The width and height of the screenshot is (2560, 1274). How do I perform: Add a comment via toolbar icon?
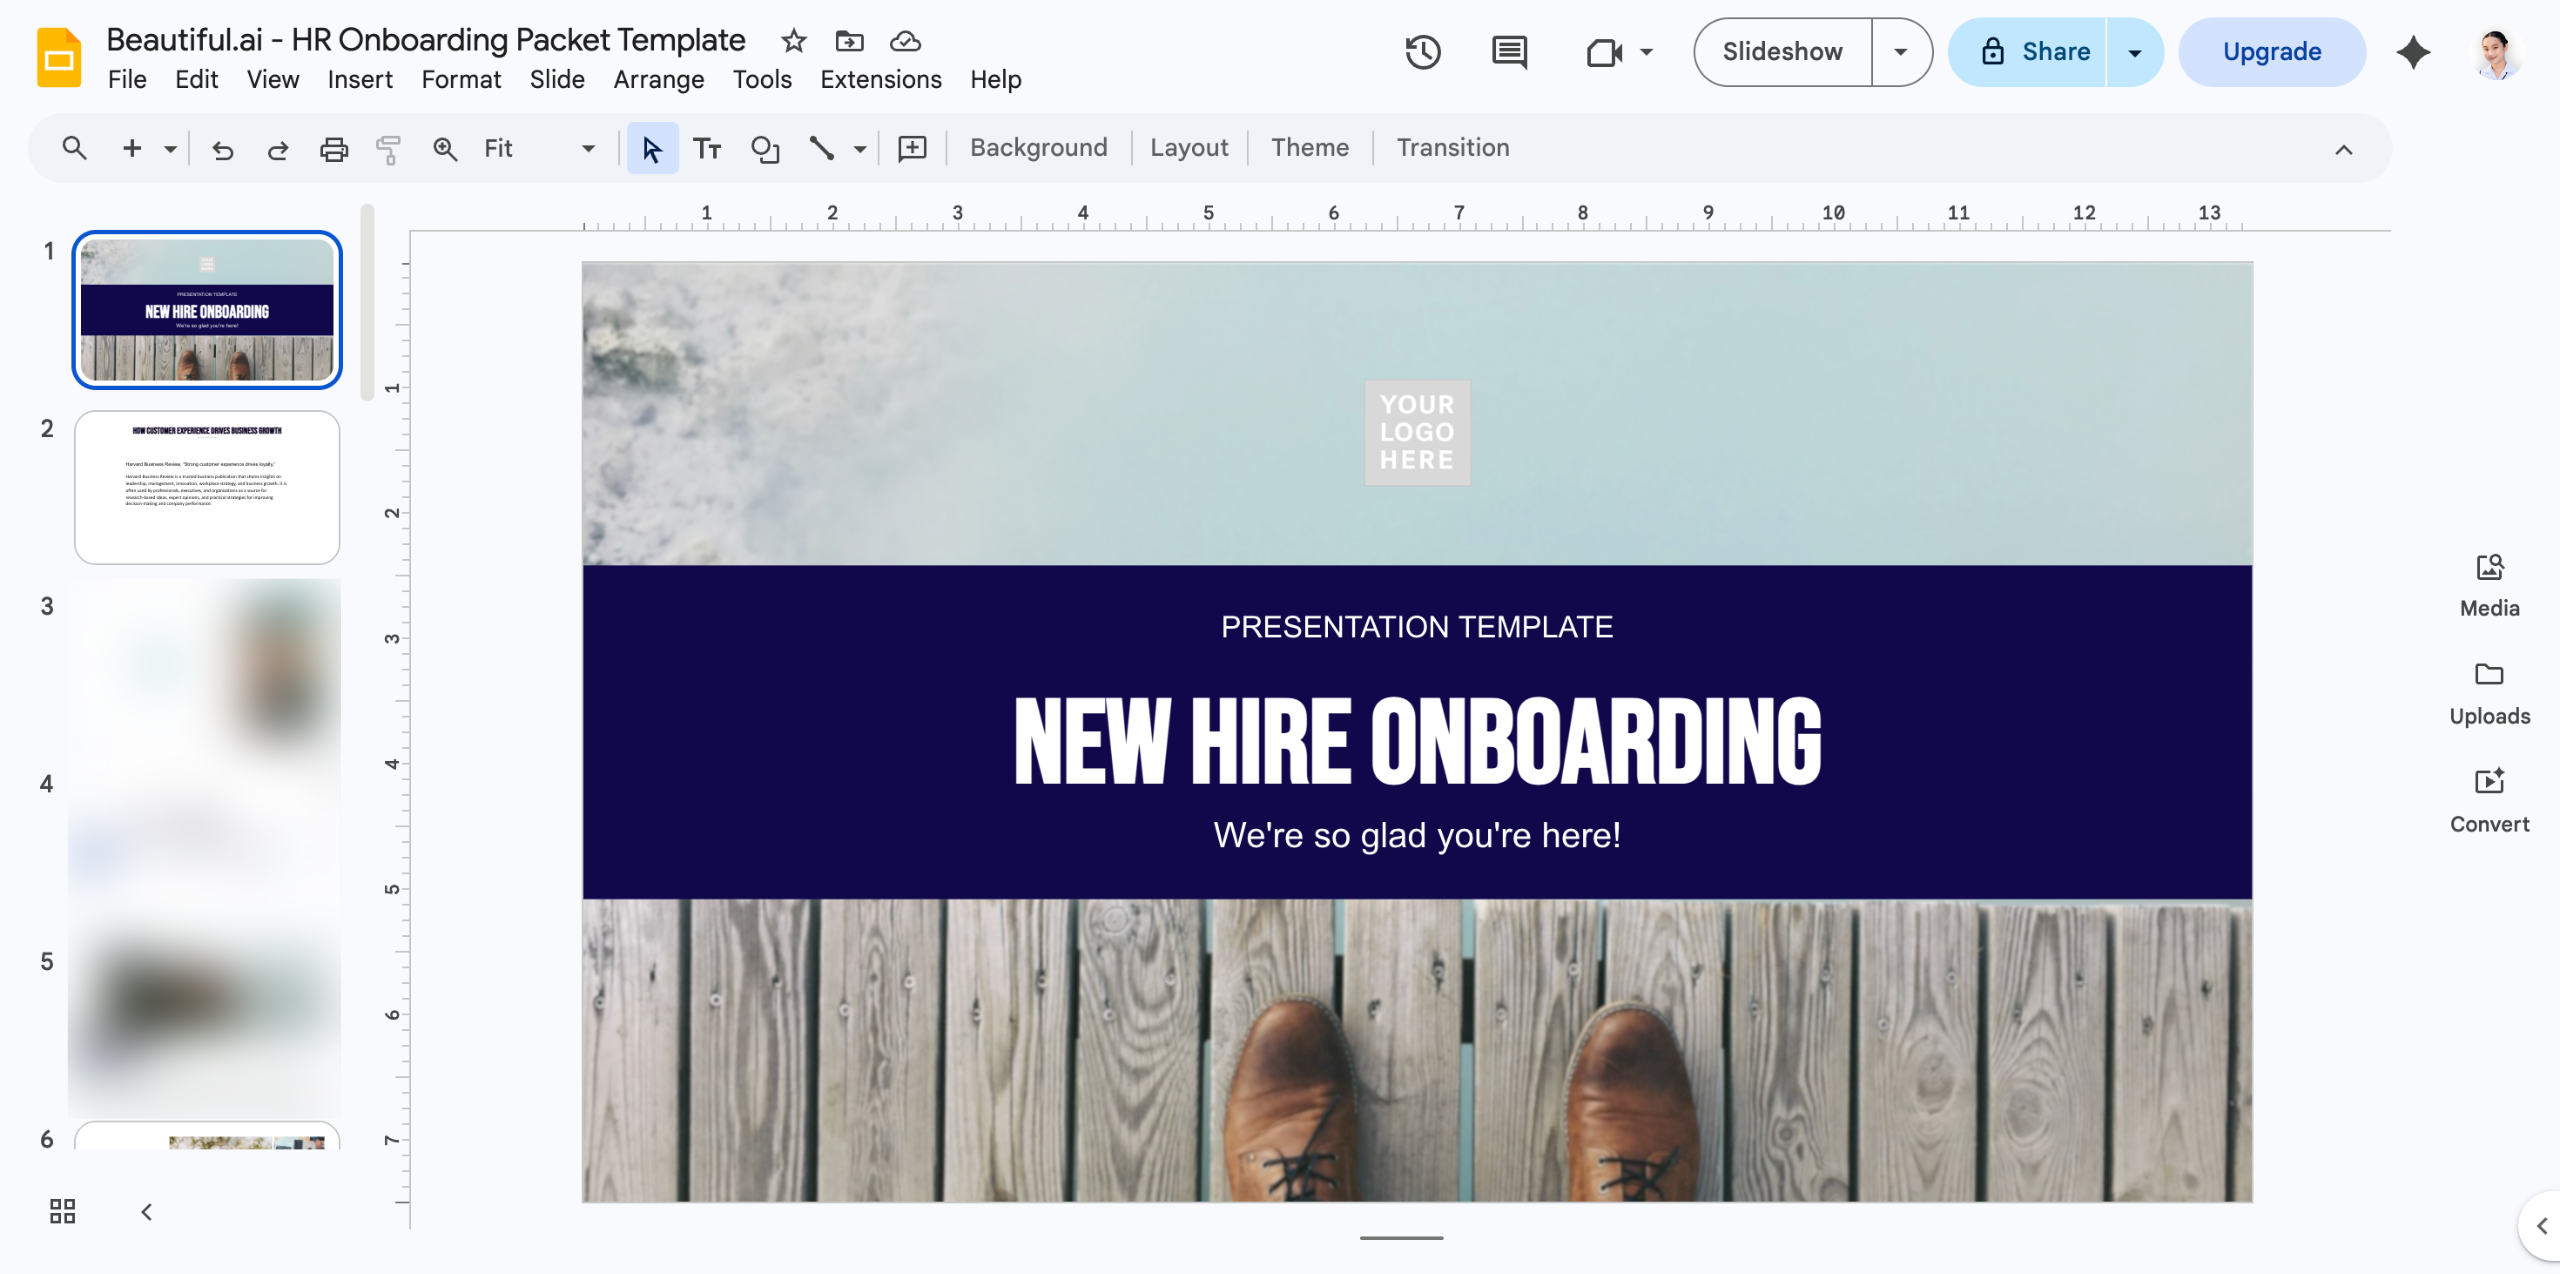click(912, 149)
